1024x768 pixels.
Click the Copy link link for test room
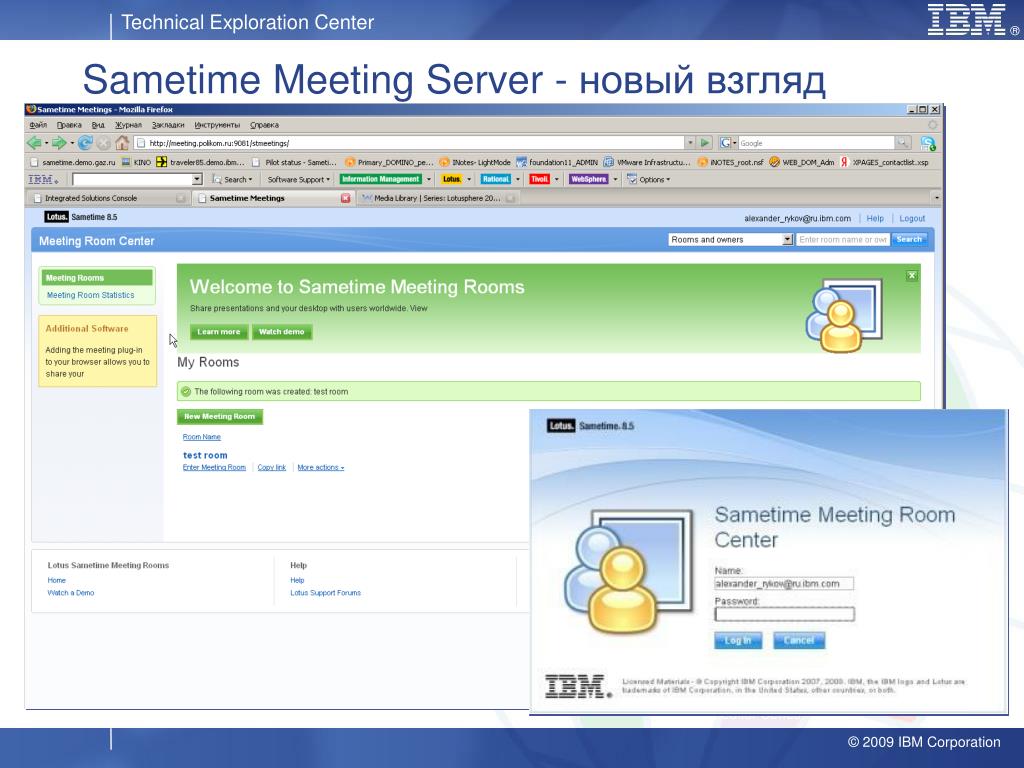pos(272,468)
